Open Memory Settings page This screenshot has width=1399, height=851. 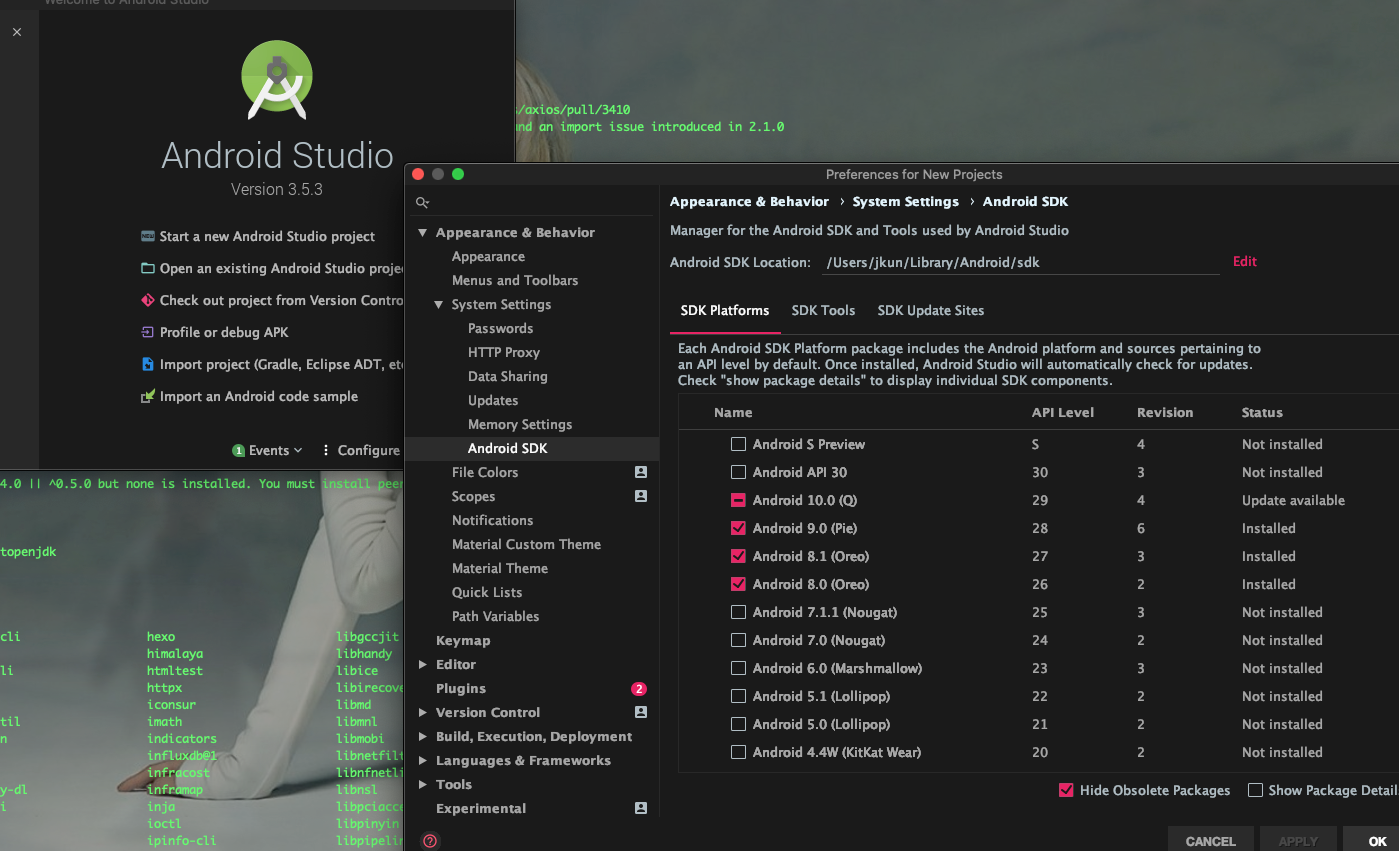tap(520, 424)
